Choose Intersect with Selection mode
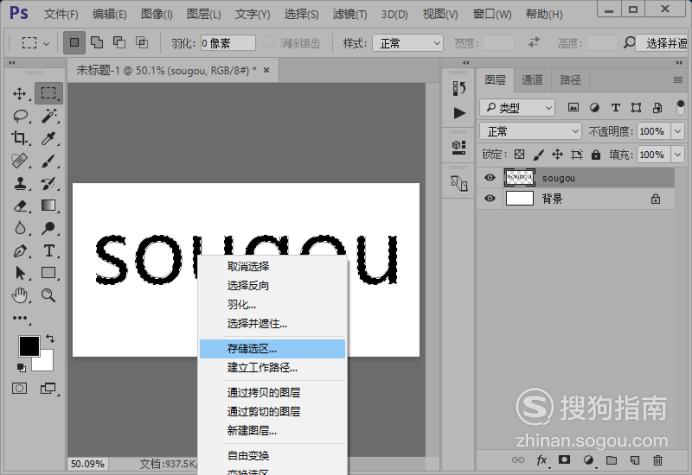Screen dimensions: 692x475 (x=142, y=43)
